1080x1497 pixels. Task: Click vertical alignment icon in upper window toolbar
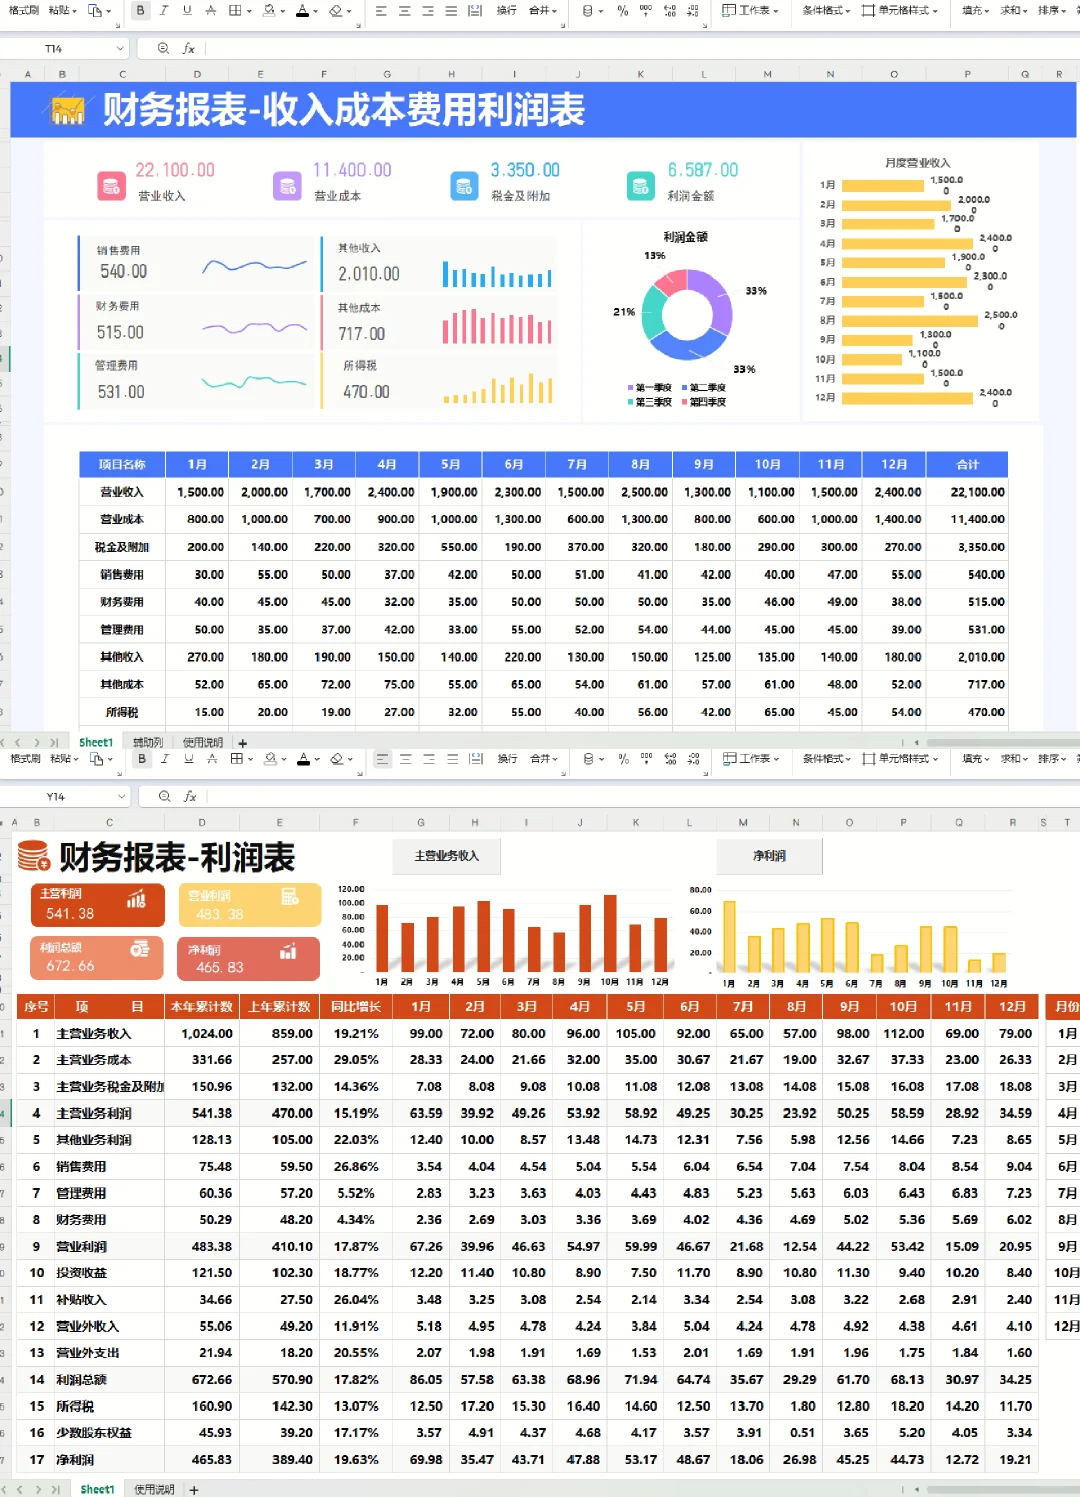[475, 11]
